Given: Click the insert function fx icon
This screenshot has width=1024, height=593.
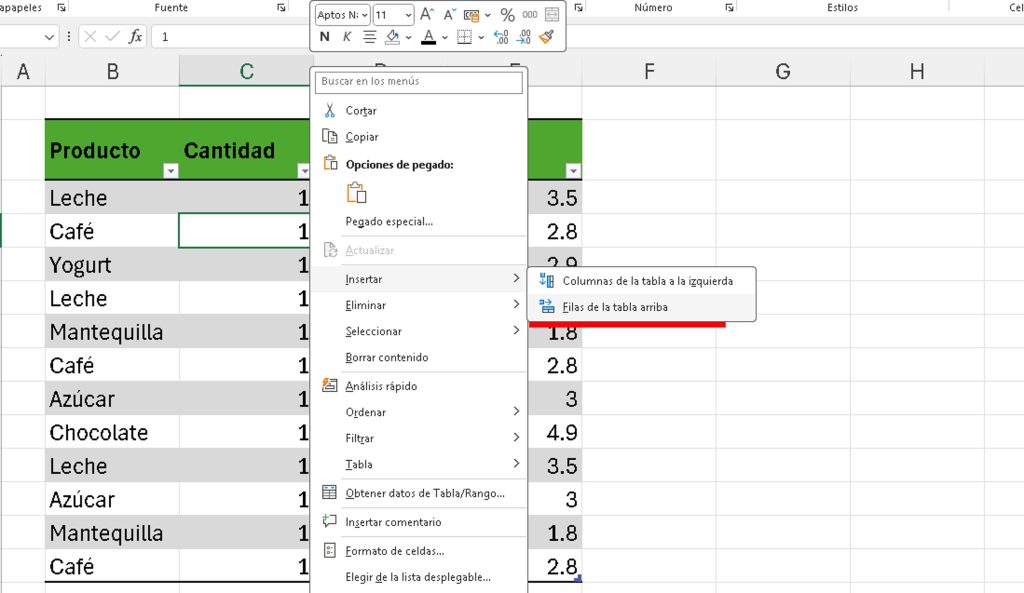Looking at the screenshot, I should 135,37.
